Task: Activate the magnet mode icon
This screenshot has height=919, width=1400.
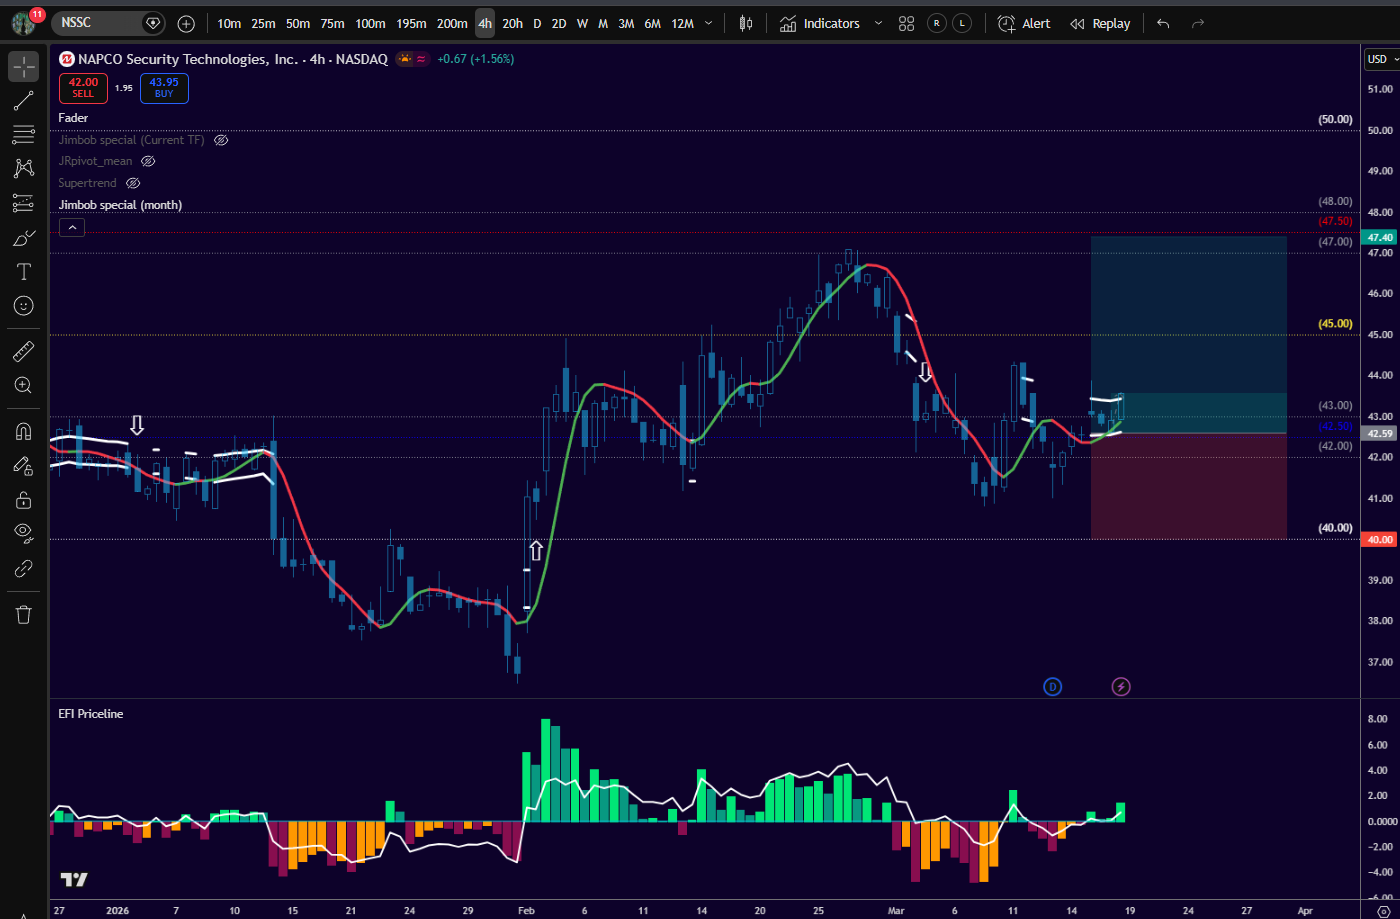Action: pos(24,431)
